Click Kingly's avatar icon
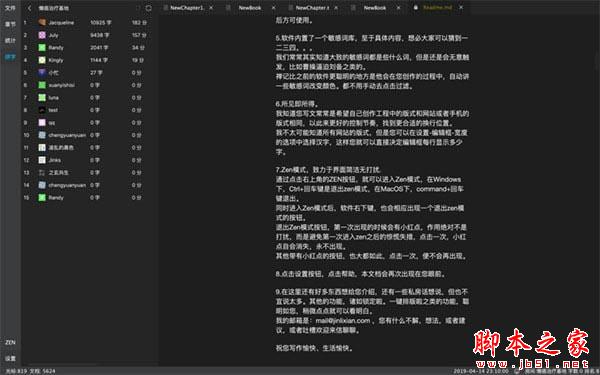This screenshot has height=375, width=600. (42, 60)
